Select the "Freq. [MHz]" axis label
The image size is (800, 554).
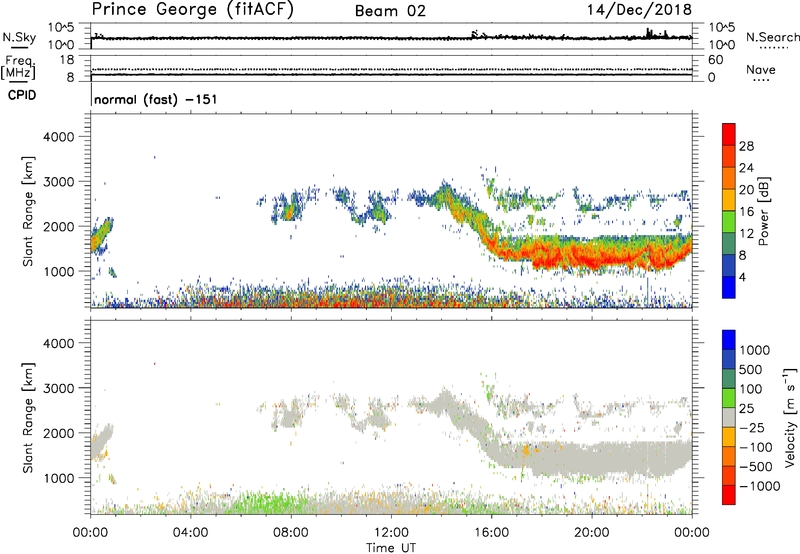pos(18,67)
